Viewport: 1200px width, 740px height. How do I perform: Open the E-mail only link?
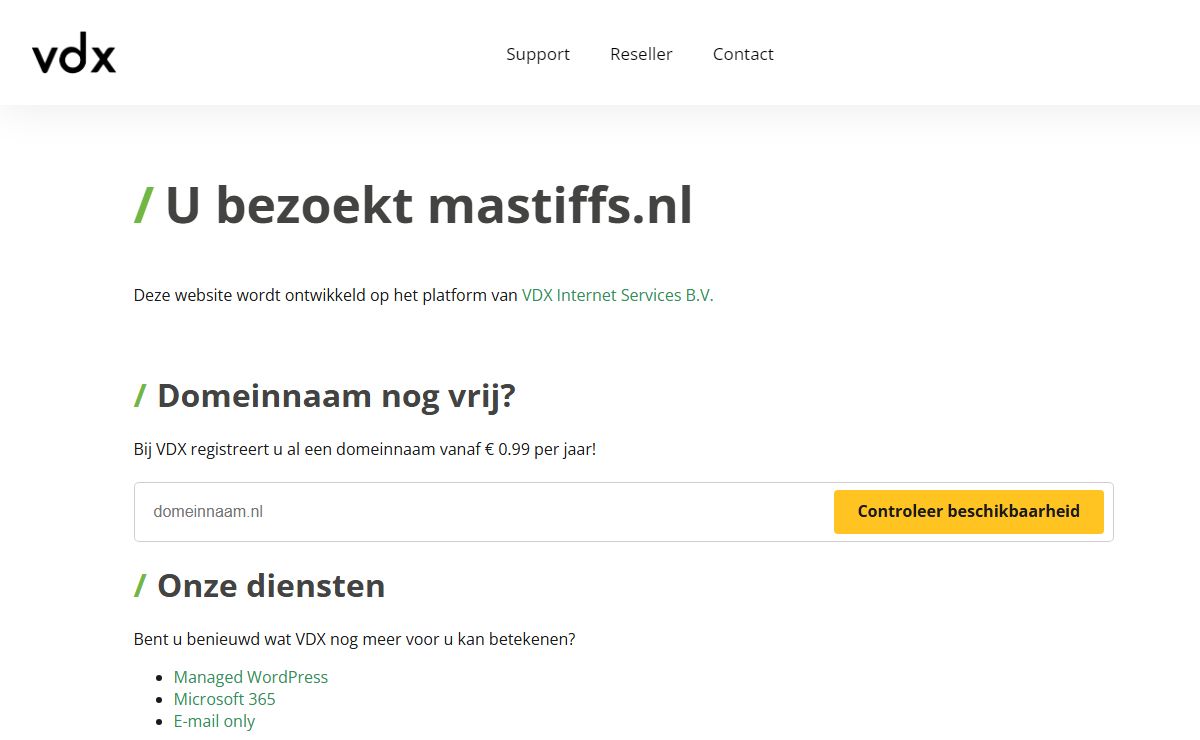click(x=214, y=721)
